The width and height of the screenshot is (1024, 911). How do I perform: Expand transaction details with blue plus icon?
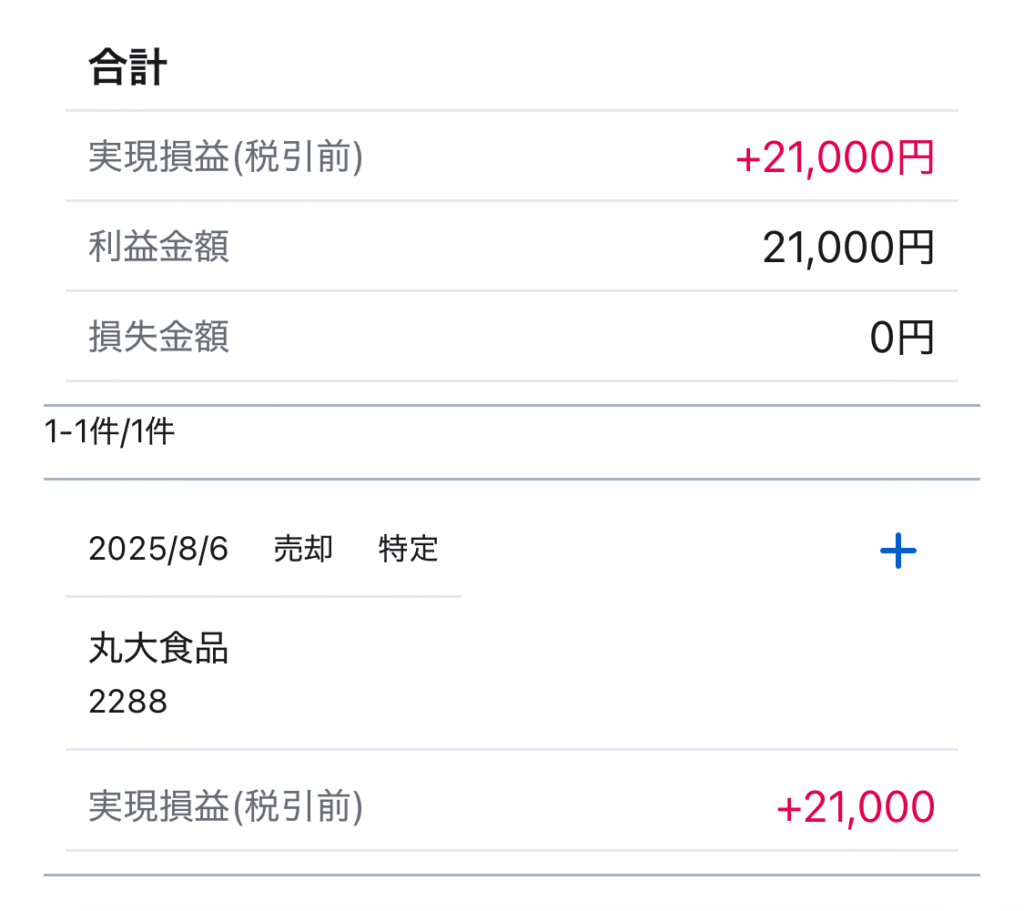(898, 551)
